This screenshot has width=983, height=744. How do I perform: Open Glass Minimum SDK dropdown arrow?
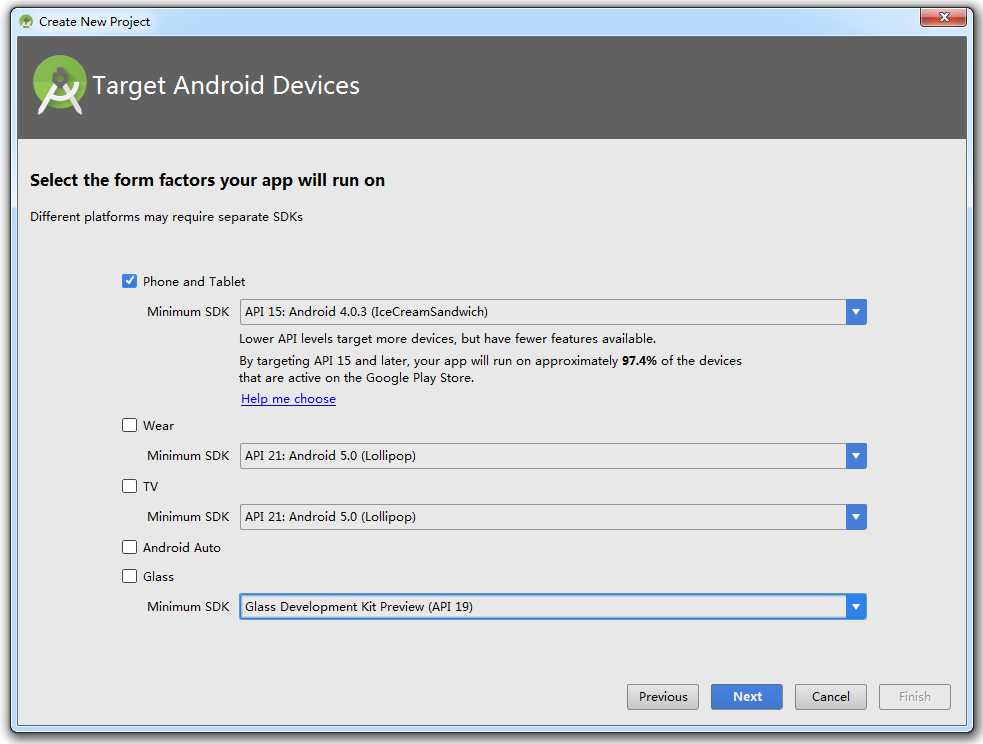coord(856,607)
